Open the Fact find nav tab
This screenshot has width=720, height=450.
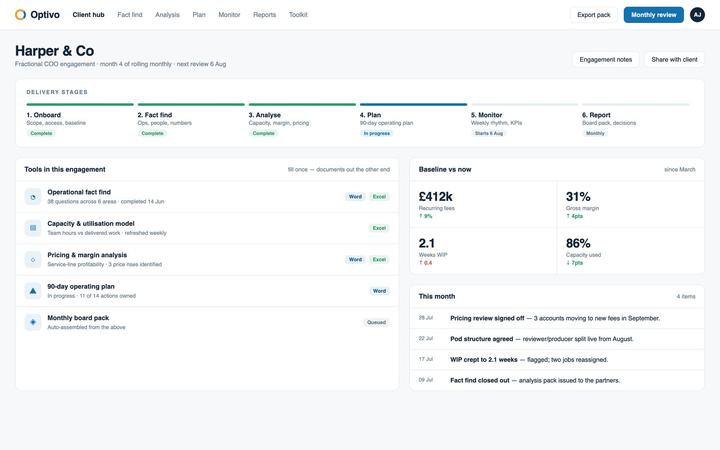pyautogui.click(x=130, y=15)
